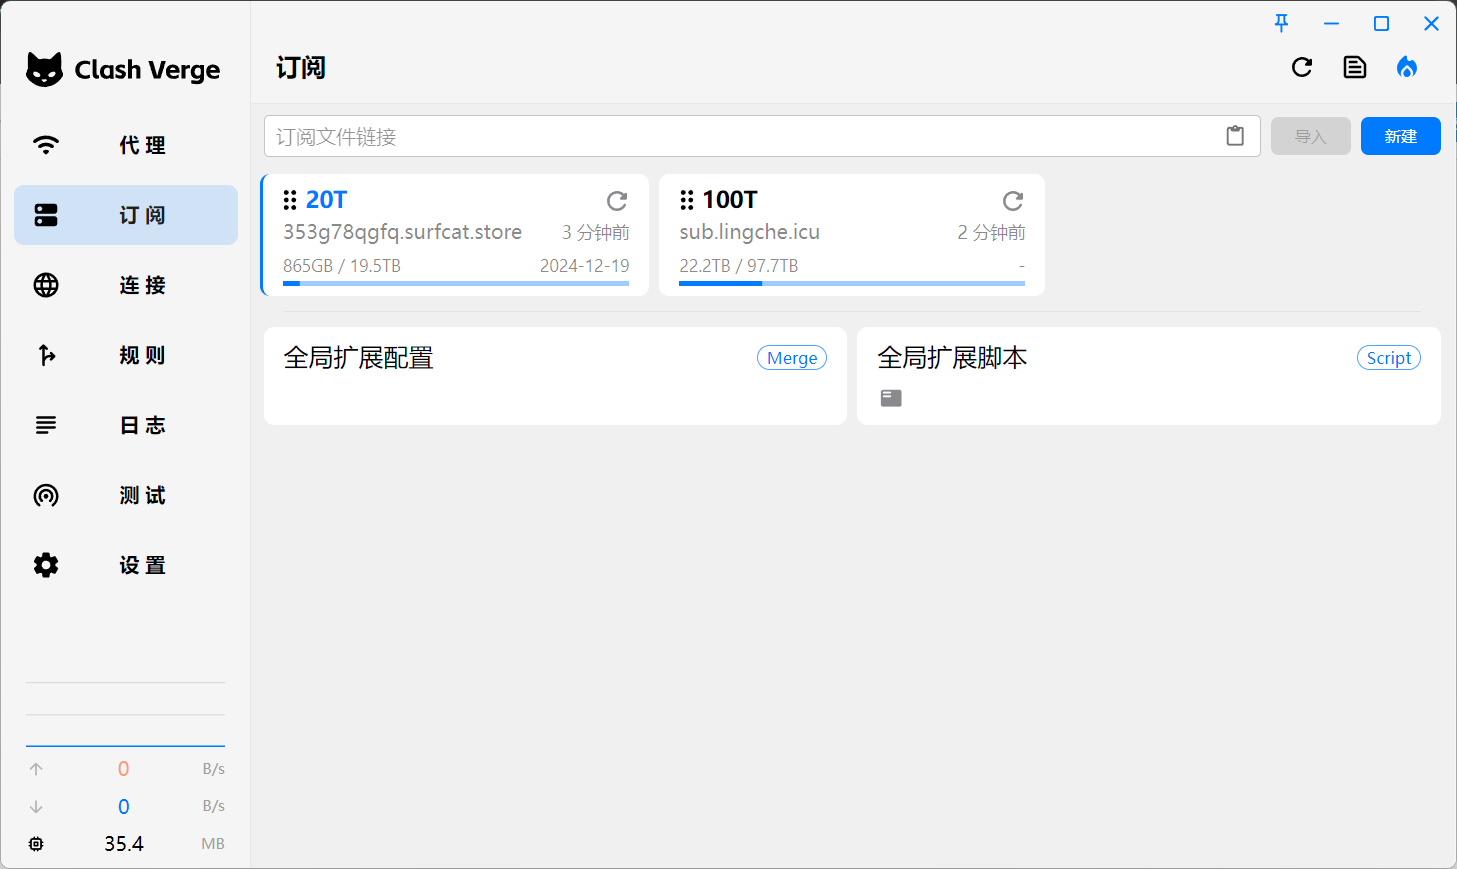The image size is (1457, 869).
Task: Click the gear icon beside 设置
Action: (x=46, y=565)
